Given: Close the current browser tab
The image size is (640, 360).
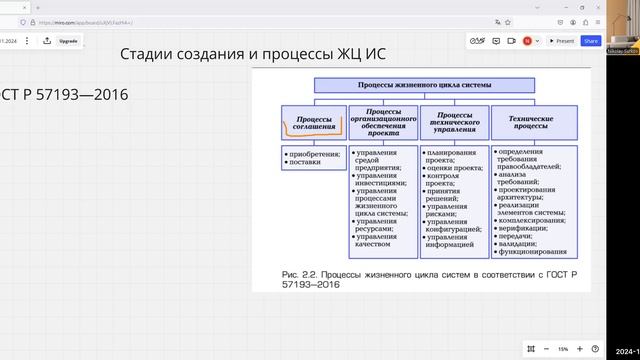Looking at the screenshot, I should 24,7.
